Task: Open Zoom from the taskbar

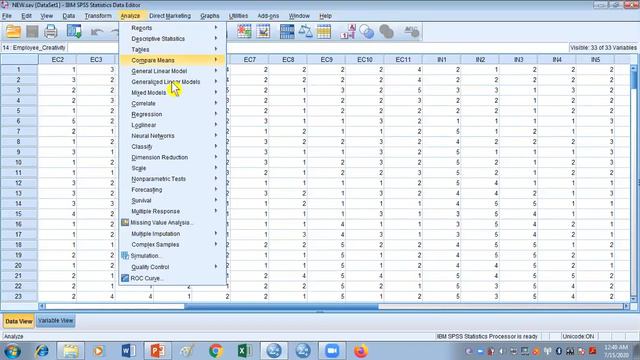Action: click(332, 351)
